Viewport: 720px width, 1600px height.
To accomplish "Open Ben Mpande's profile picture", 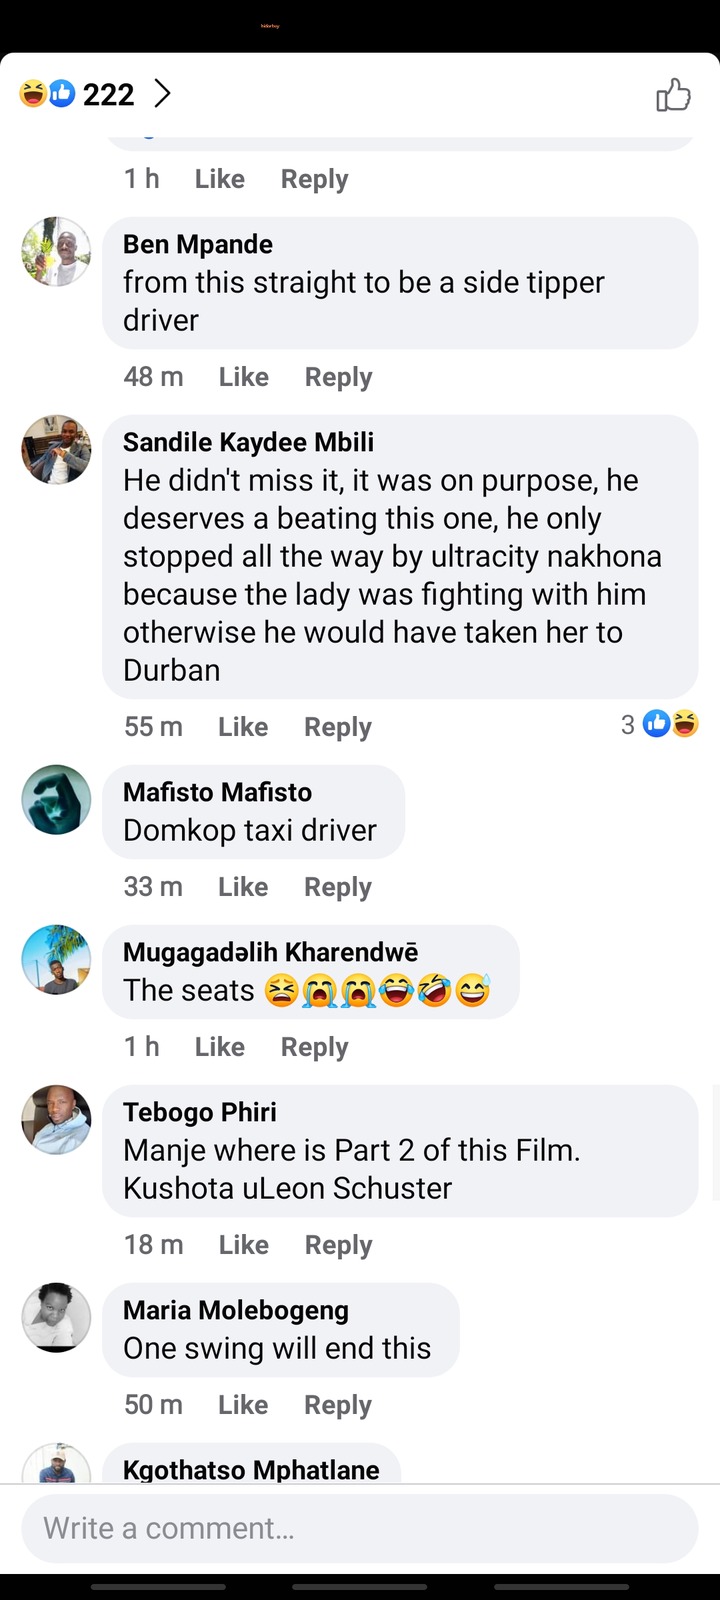I will coord(56,251).
